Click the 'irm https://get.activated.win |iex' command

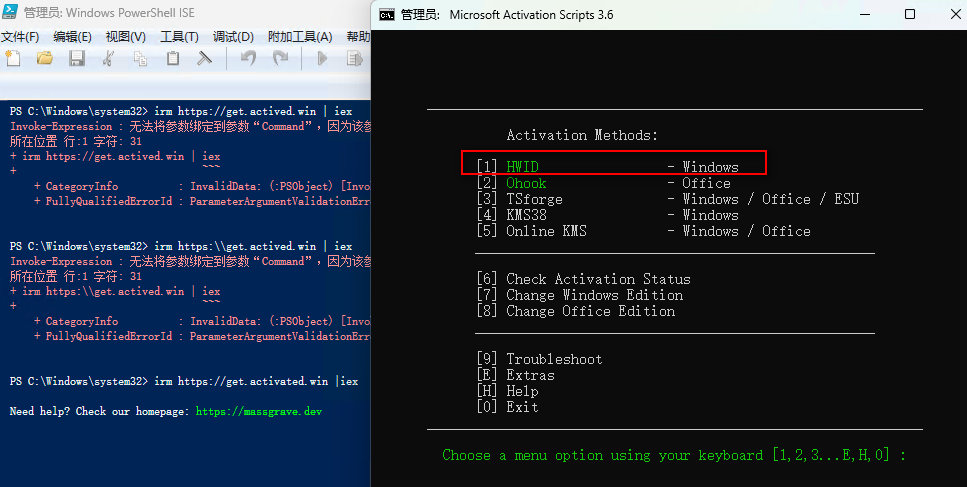[x=256, y=382]
